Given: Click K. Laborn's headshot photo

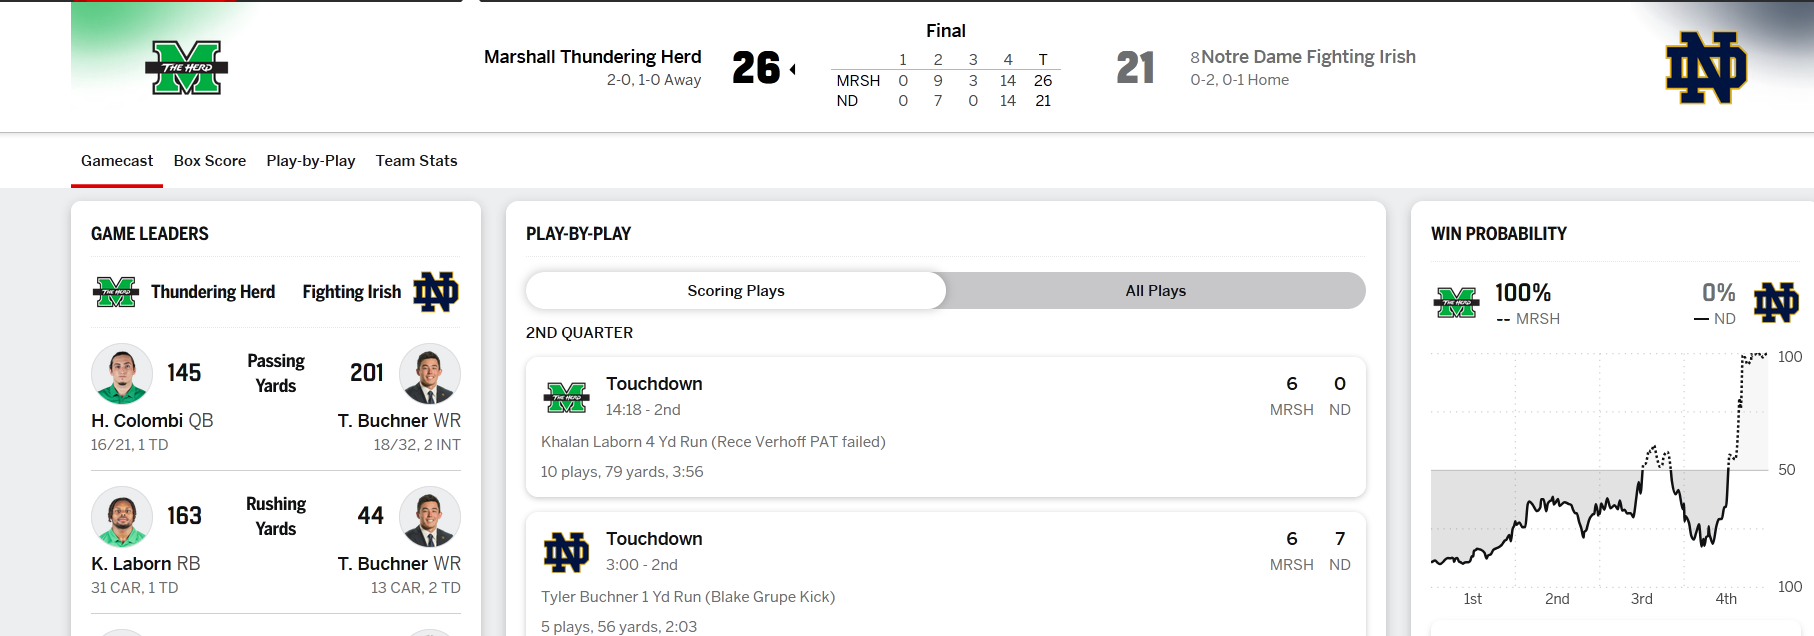Looking at the screenshot, I should [122, 517].
